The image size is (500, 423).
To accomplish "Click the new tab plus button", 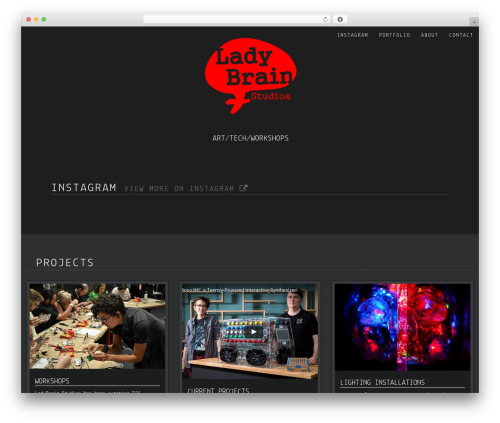I will point(474,22).
